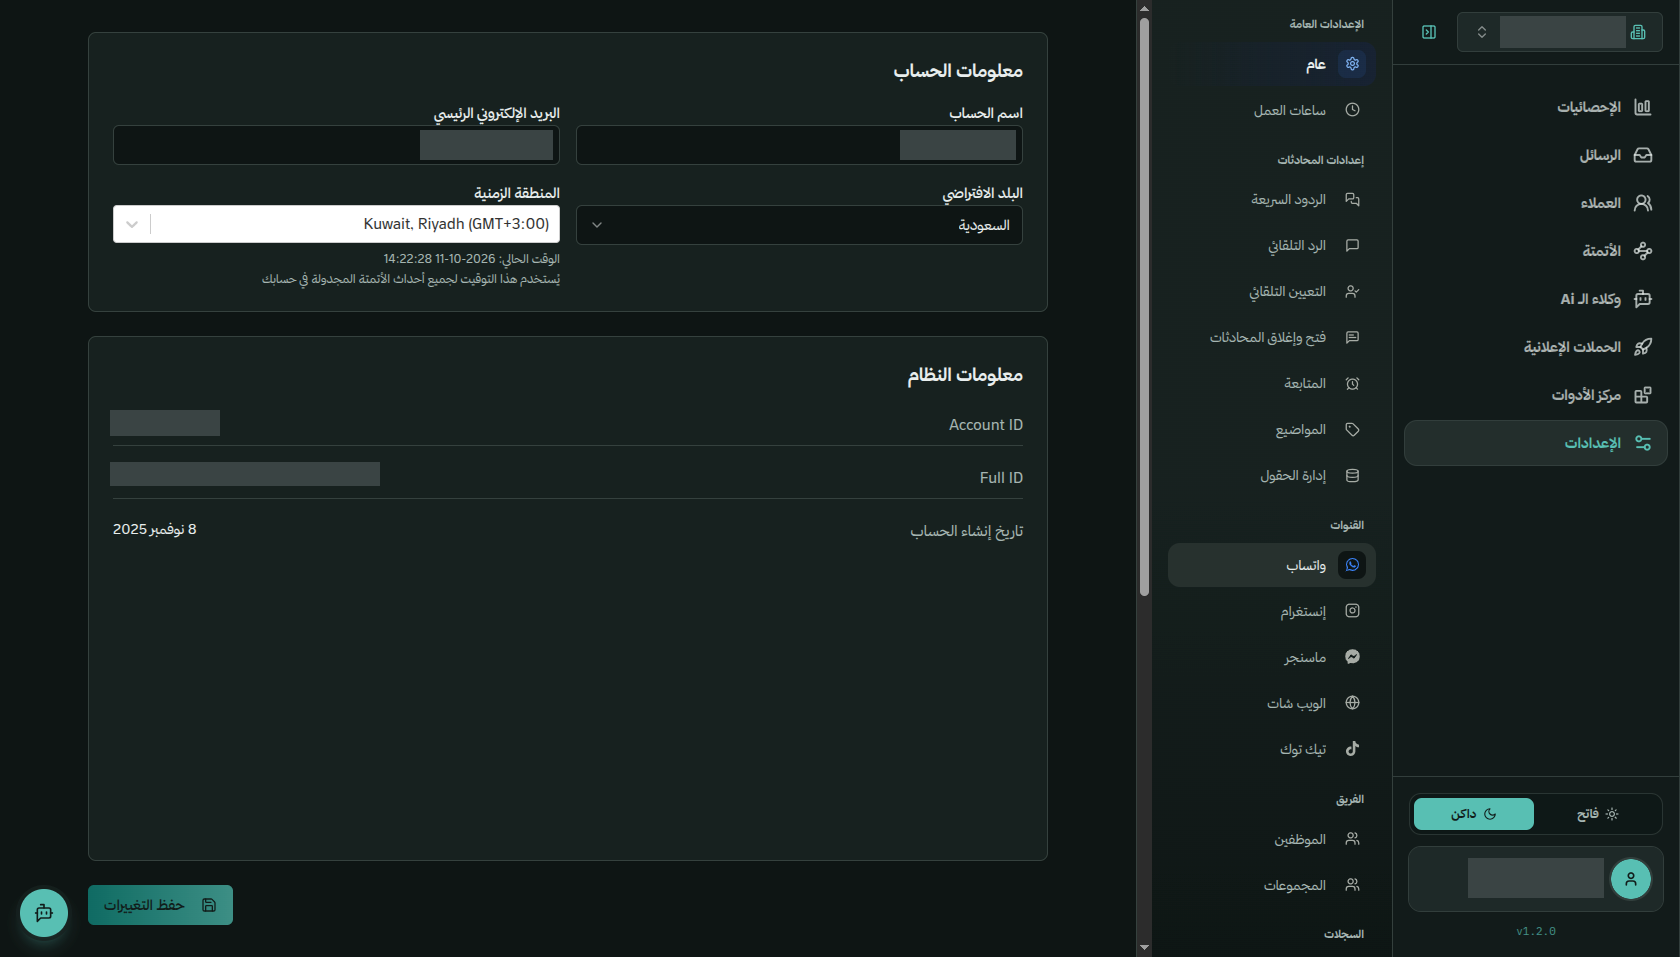The width and height of the screenshot is (1680, 957).
Task: Open الويب شات globe icon
Action: (x=1352, y=703)
